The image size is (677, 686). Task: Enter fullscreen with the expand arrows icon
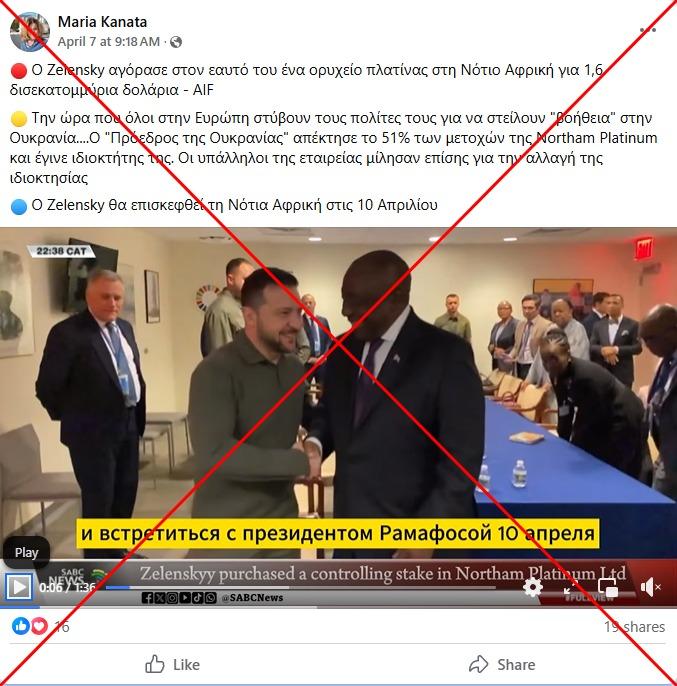[x=570, y=587]
